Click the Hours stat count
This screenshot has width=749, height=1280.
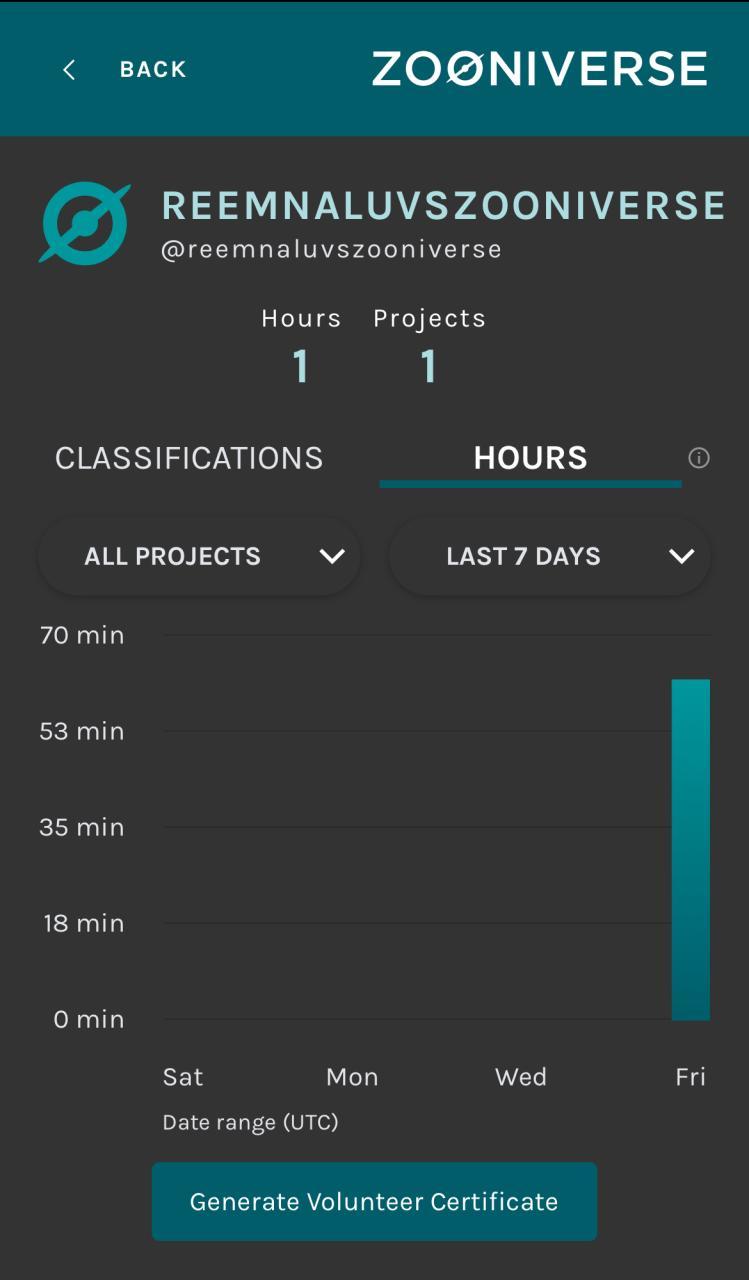click(300, 367)
